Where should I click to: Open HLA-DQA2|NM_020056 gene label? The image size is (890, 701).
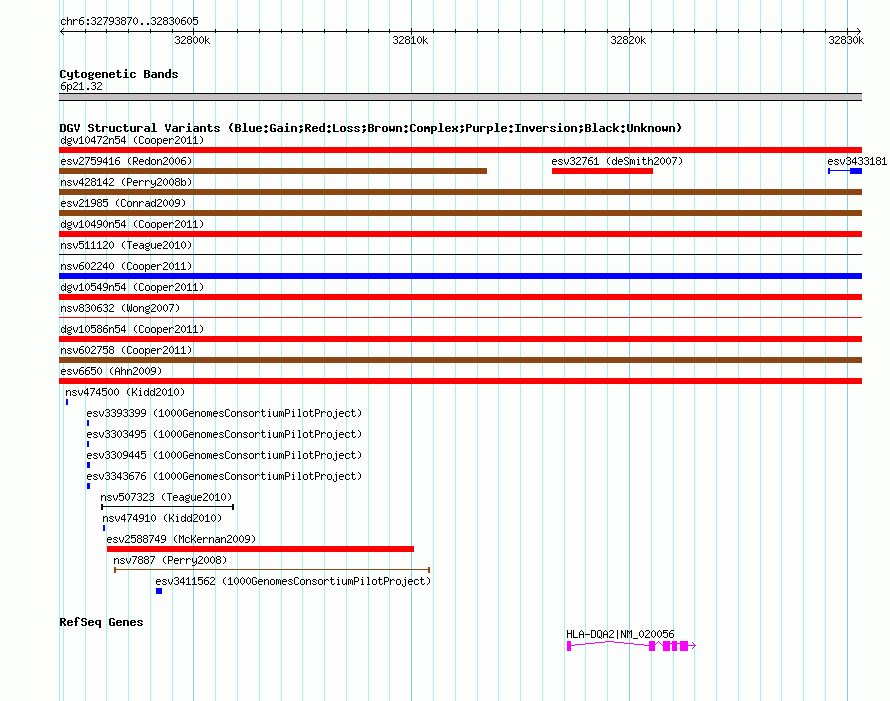tap(620, 634)
